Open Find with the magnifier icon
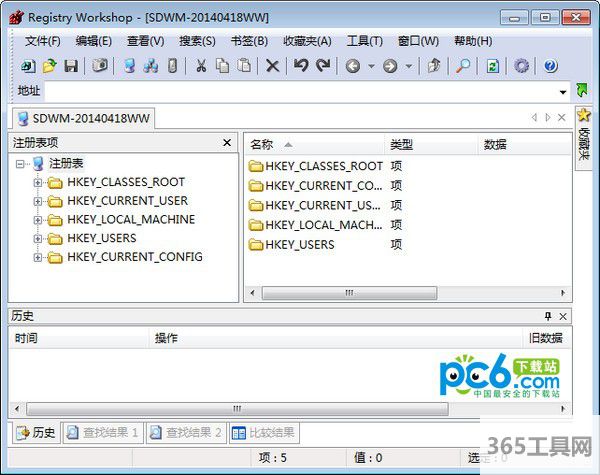 pos(462,66)
